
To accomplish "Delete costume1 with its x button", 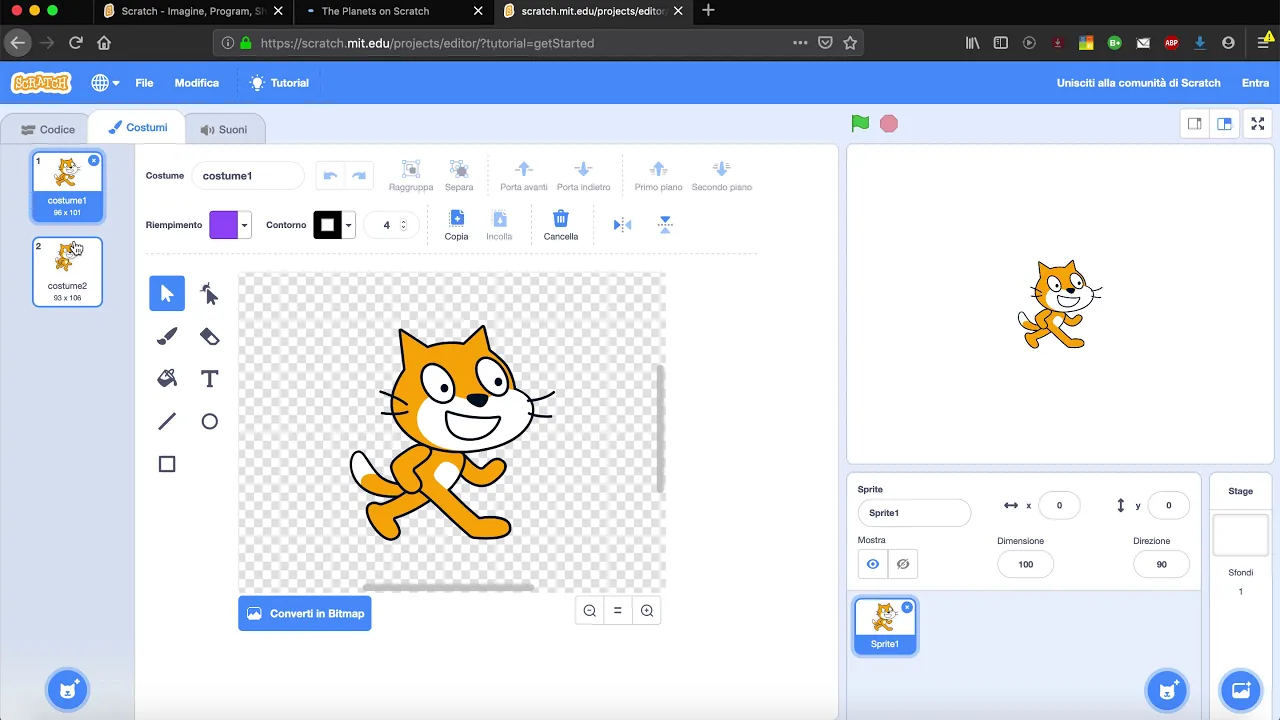I will (x=94, y=160).
